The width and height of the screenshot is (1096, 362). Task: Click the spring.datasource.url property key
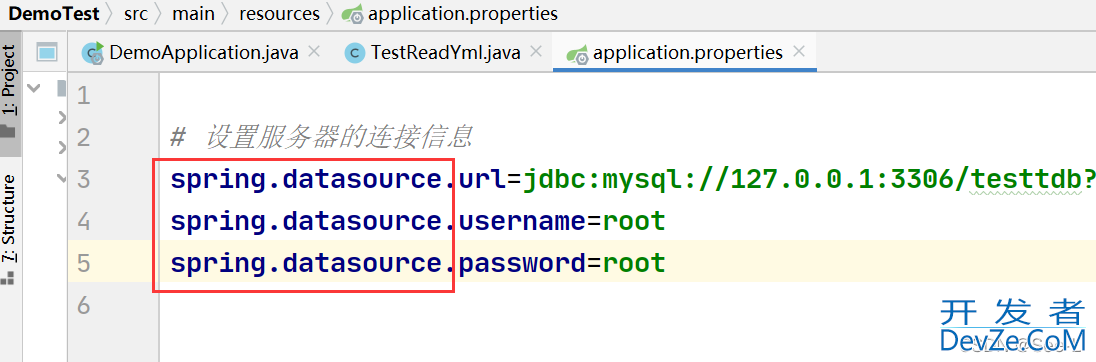click(338, 180)
